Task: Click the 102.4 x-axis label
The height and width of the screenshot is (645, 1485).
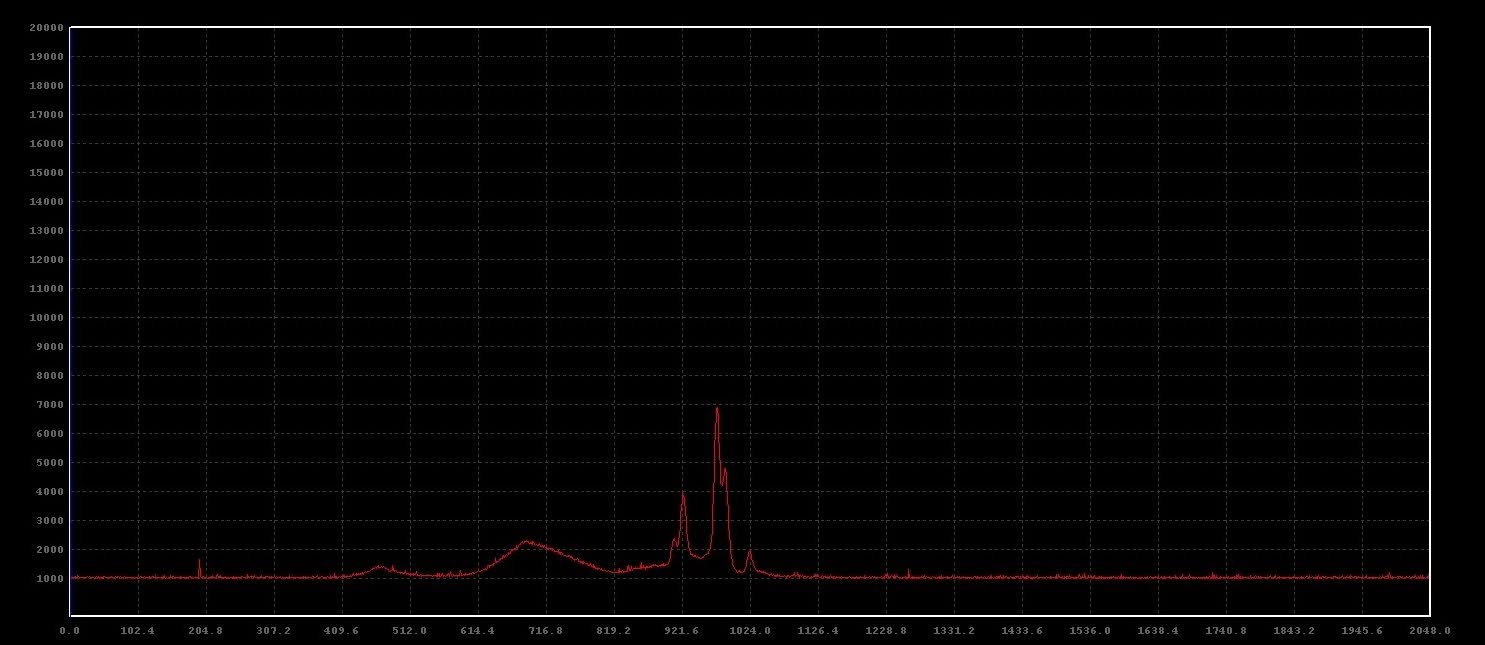Action: [138, 631]
